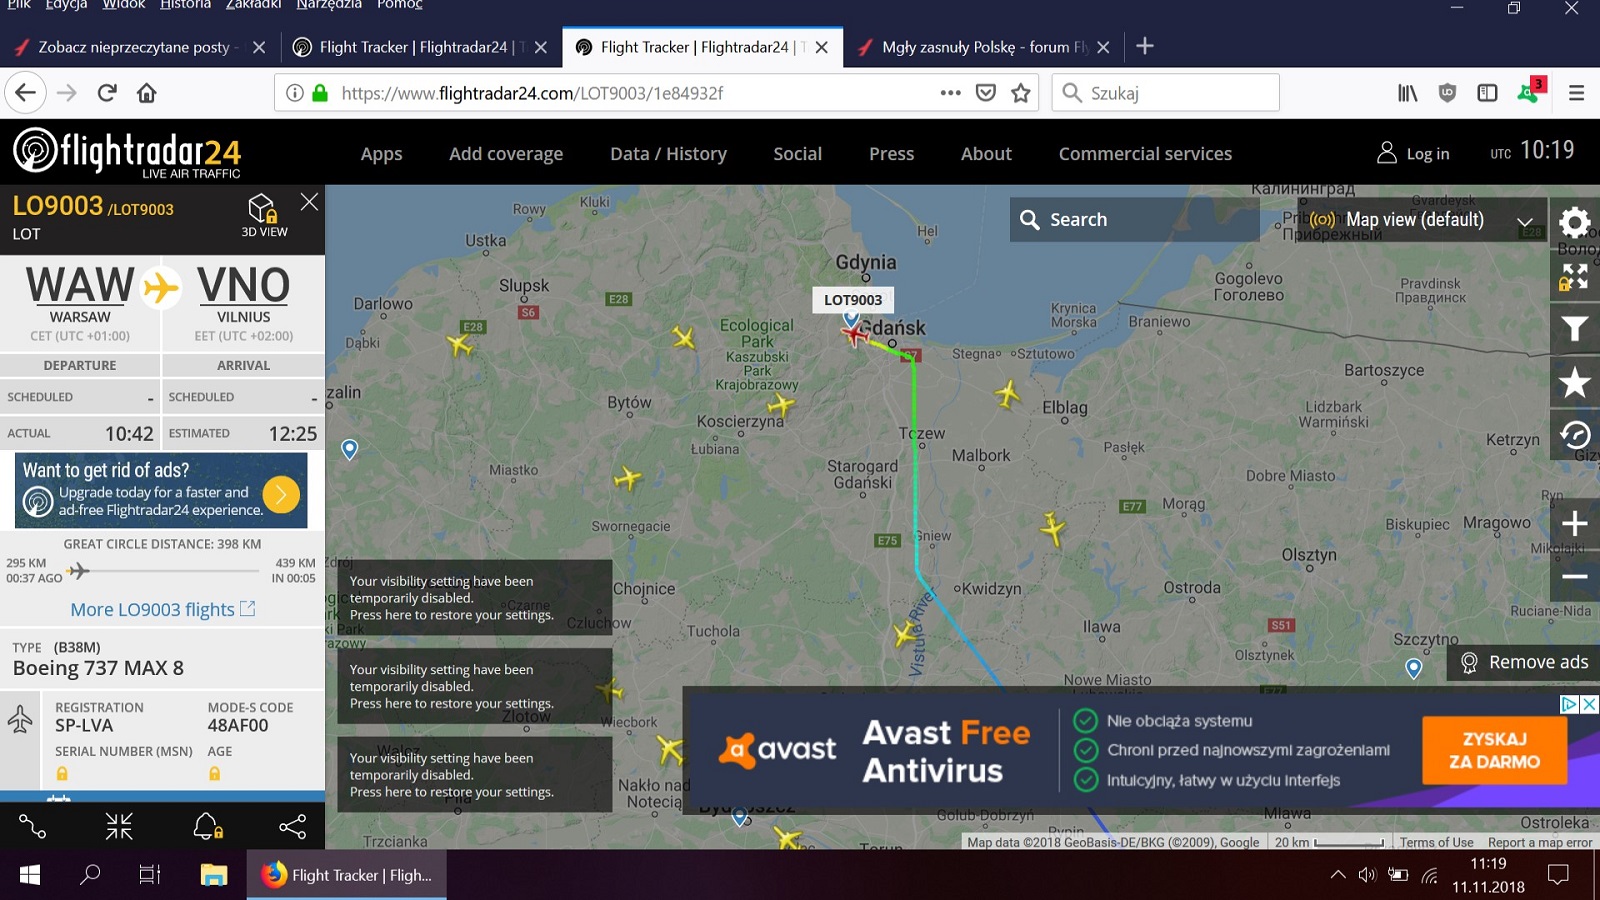Toggle fullscreen map mode

pyautogui.click(x=1574, y=277)
